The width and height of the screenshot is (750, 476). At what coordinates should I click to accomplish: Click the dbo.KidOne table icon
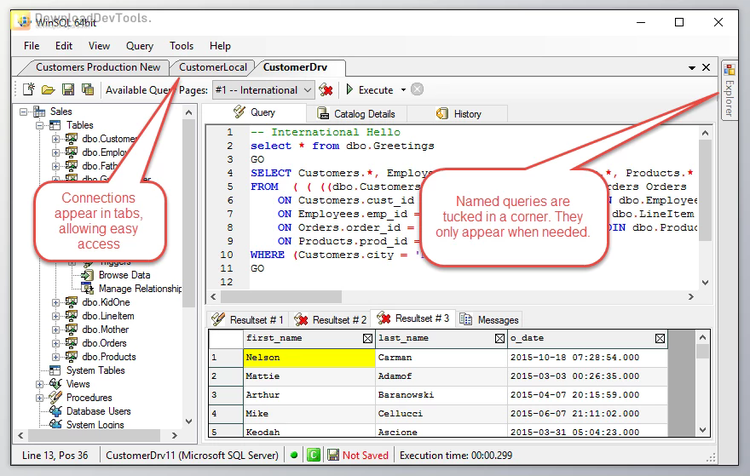click(x=71, y=302)
